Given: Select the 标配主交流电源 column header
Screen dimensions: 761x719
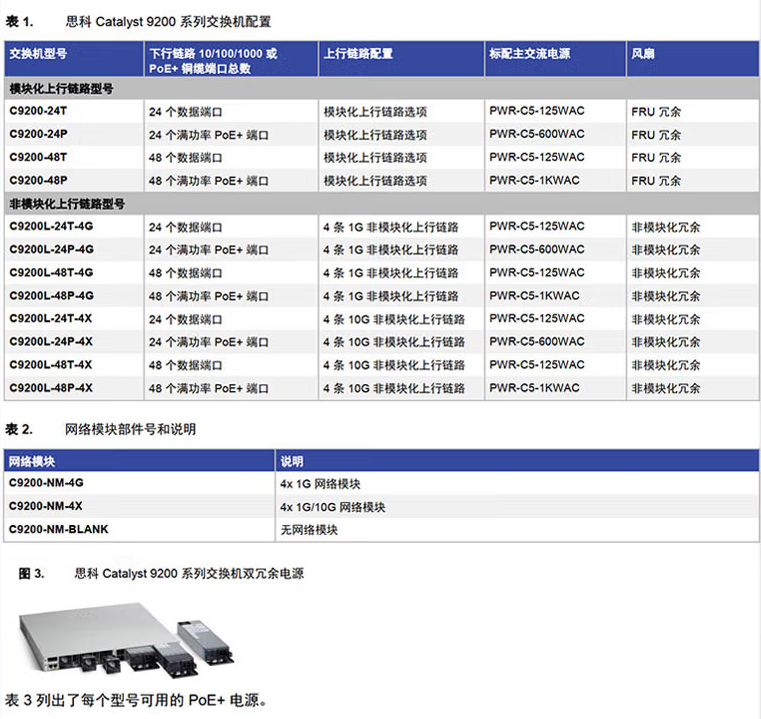Looking at the screenshot, I should [x=529, y=54].
